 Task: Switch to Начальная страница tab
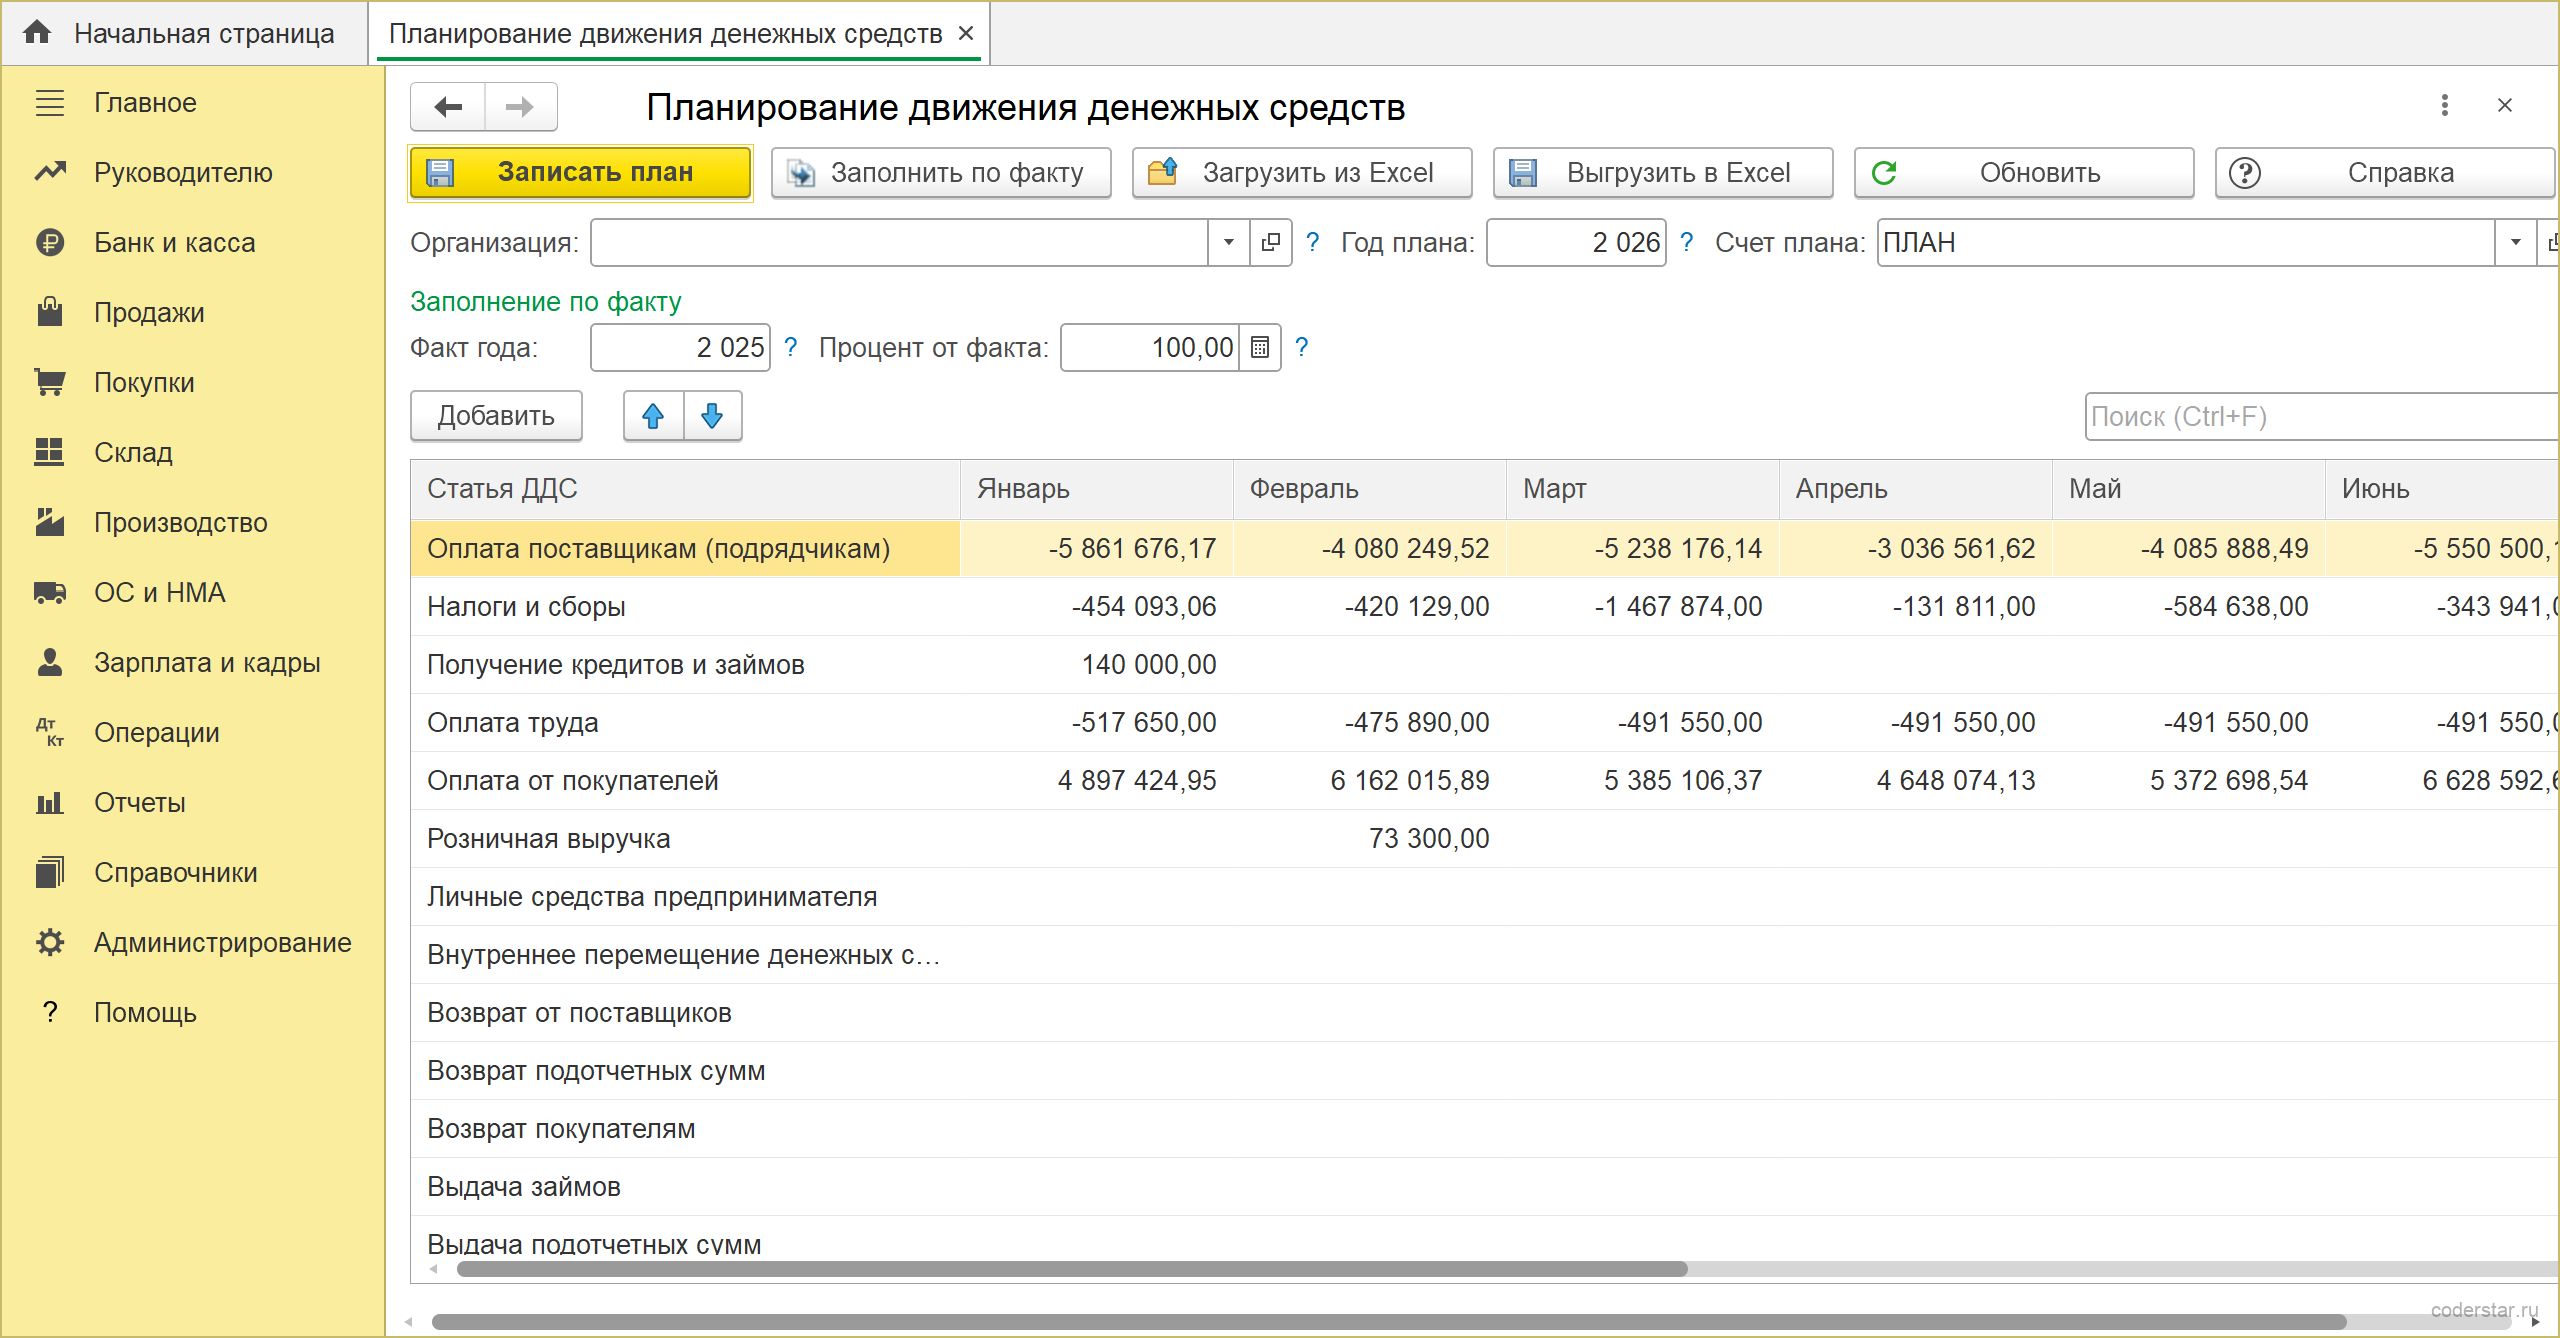coord(185,33)
